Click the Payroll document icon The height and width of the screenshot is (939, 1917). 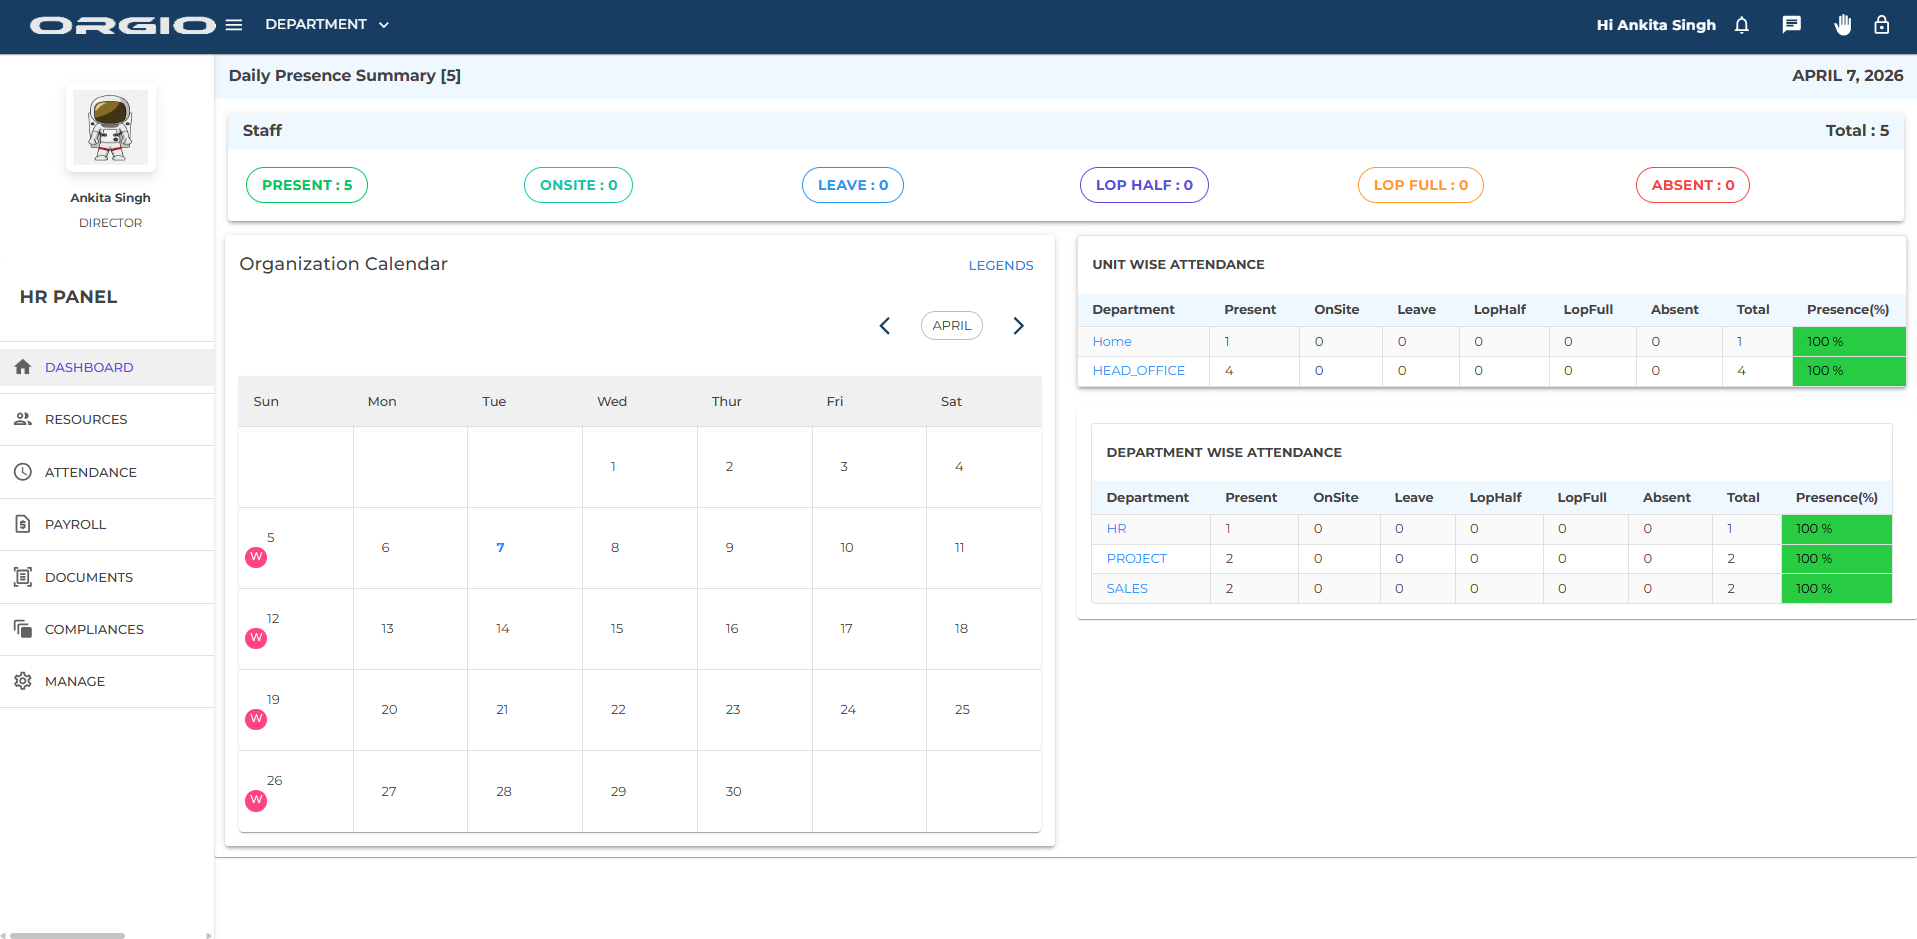[x=23, y=524]
